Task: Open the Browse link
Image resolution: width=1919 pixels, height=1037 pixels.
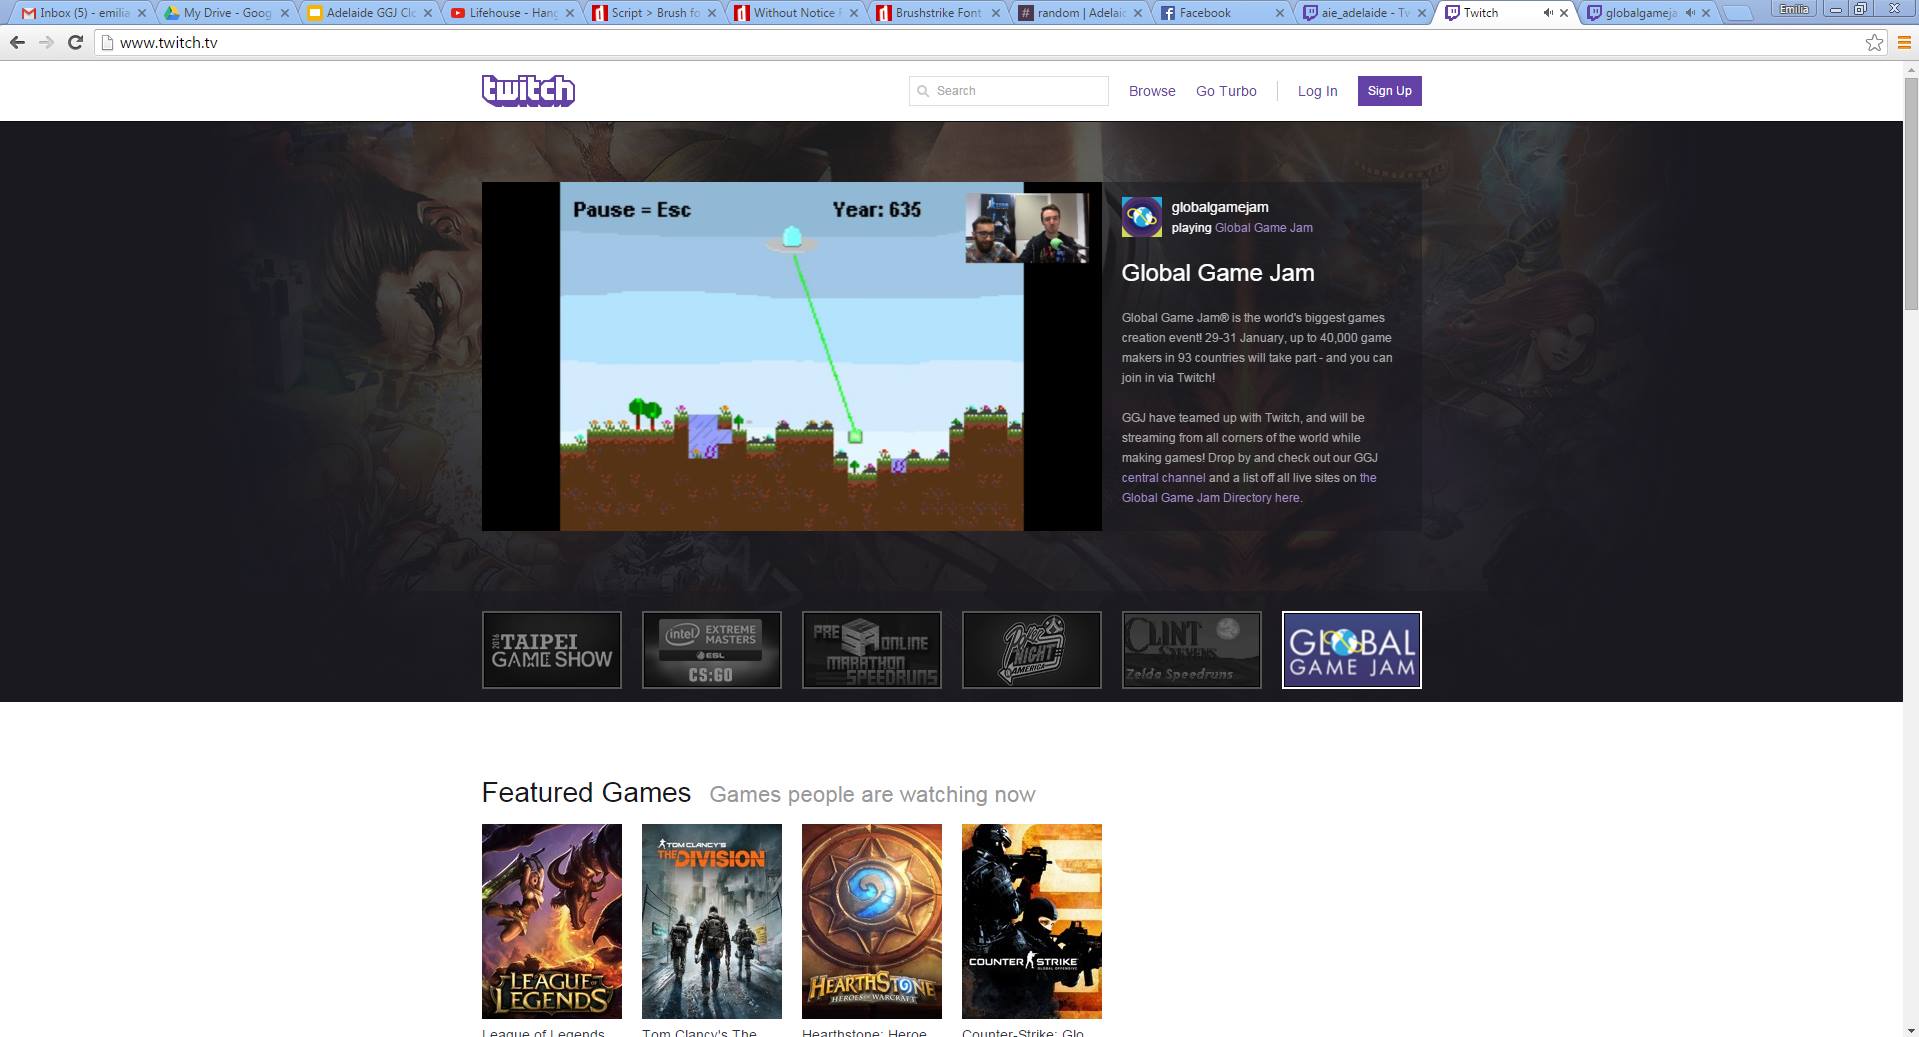Action: pyautogui.click(x=1152, y=91)
